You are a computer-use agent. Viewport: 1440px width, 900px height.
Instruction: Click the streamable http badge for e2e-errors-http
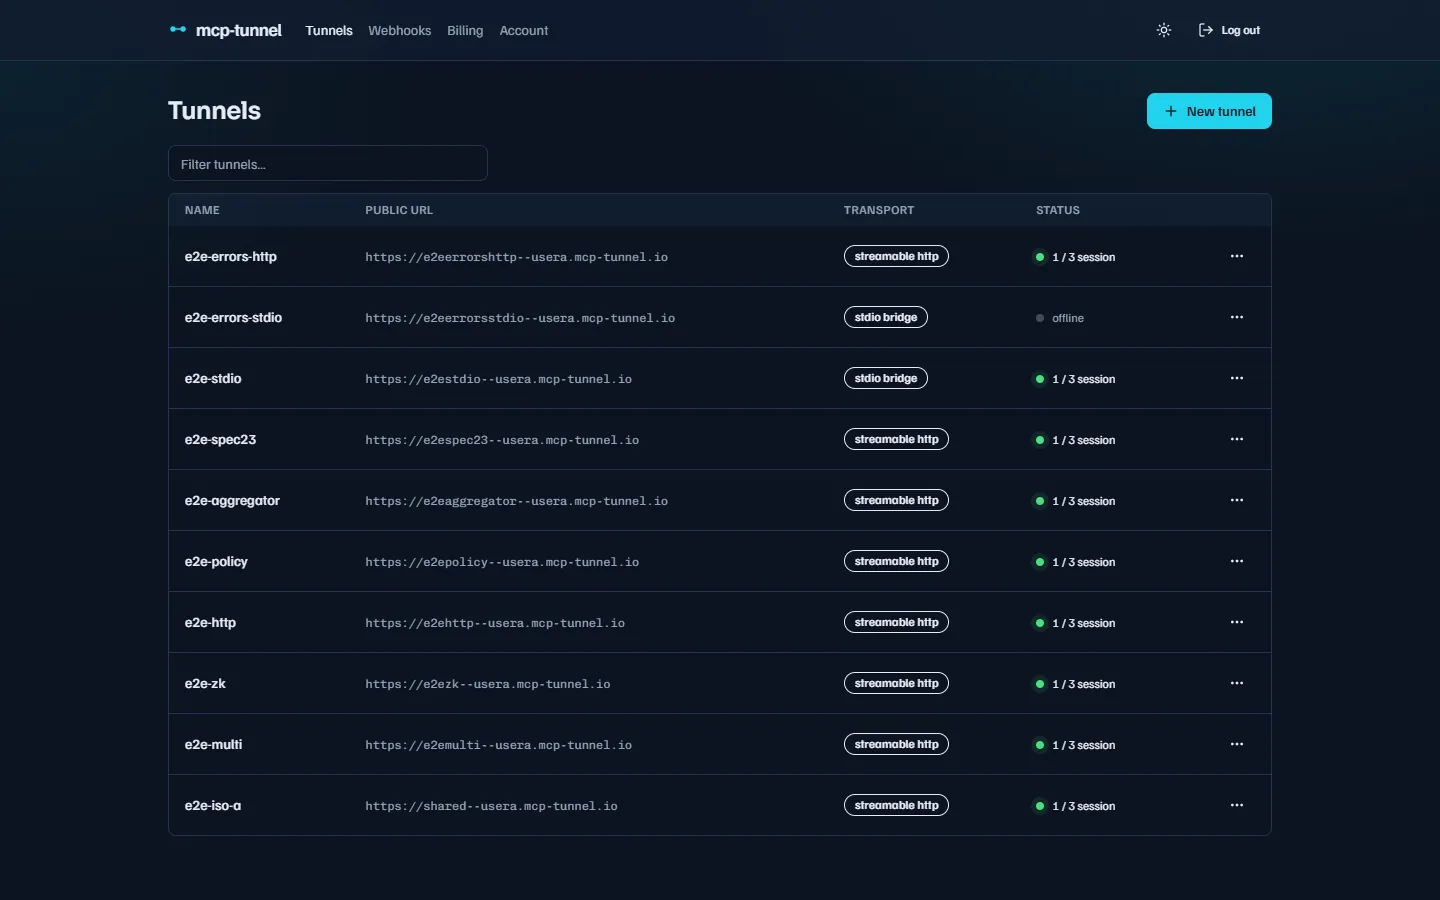(x=896, y=256)
